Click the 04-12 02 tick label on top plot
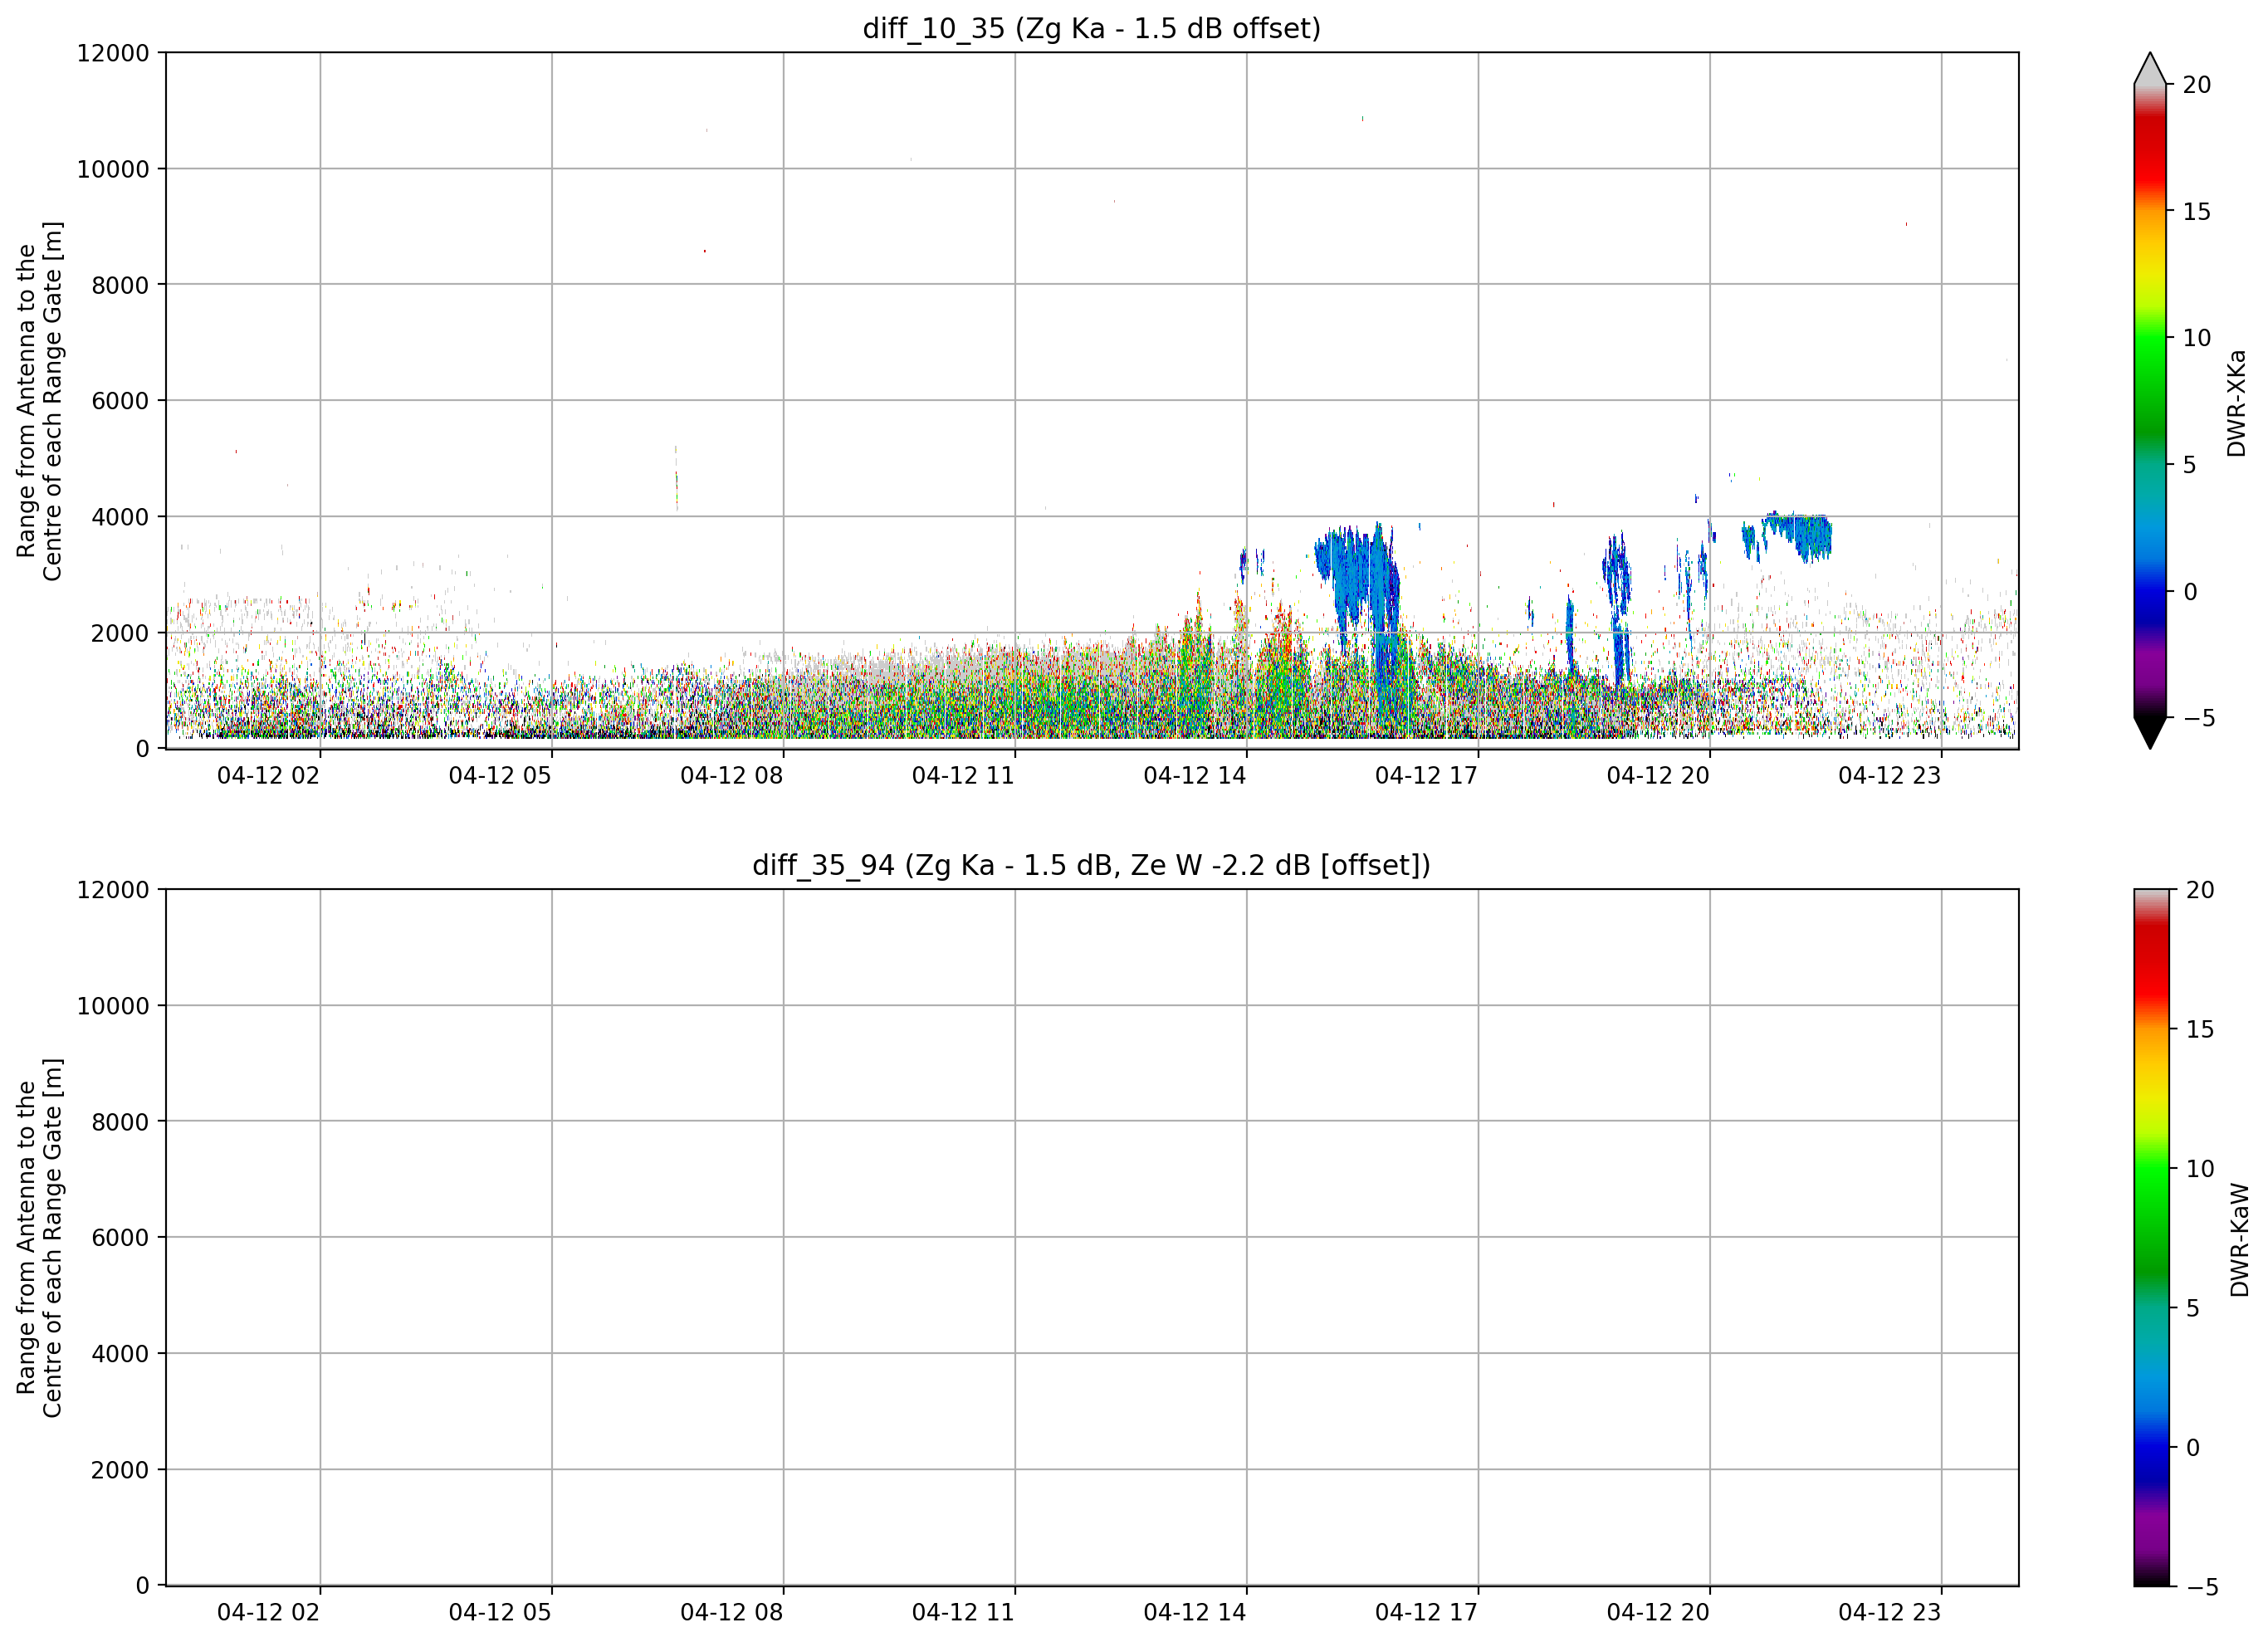 coord(268,776)
